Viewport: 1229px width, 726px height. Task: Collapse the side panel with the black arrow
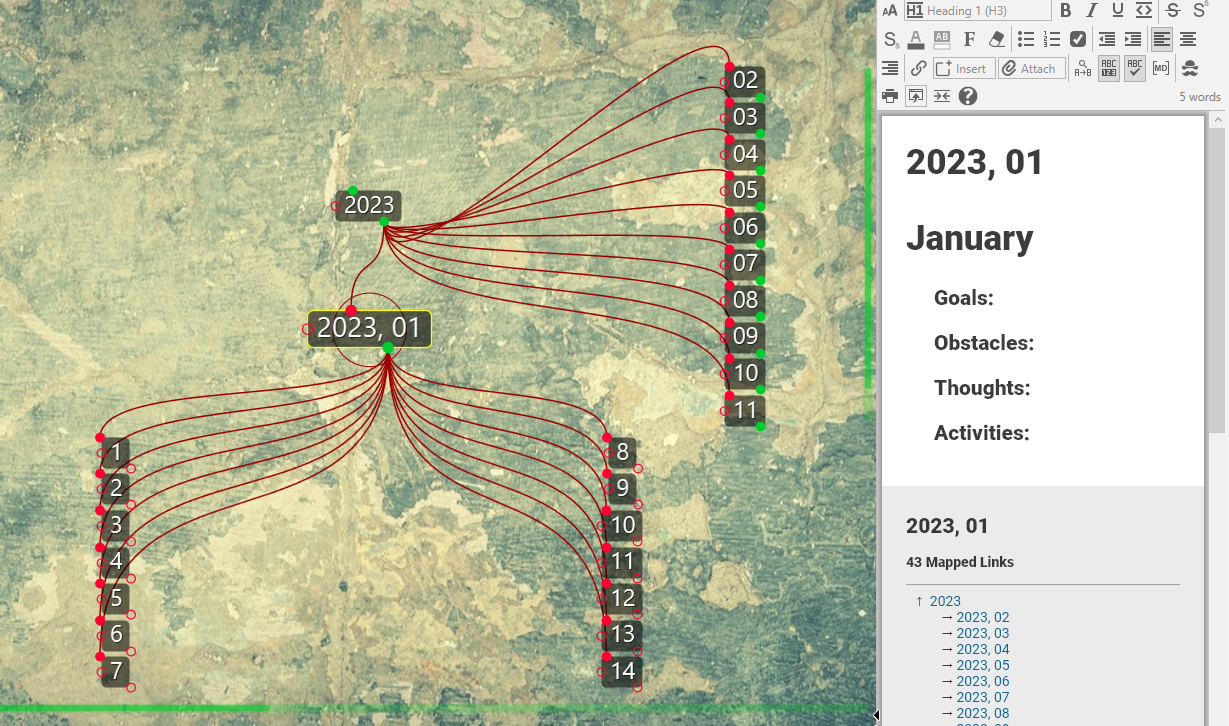pos(877,714)
